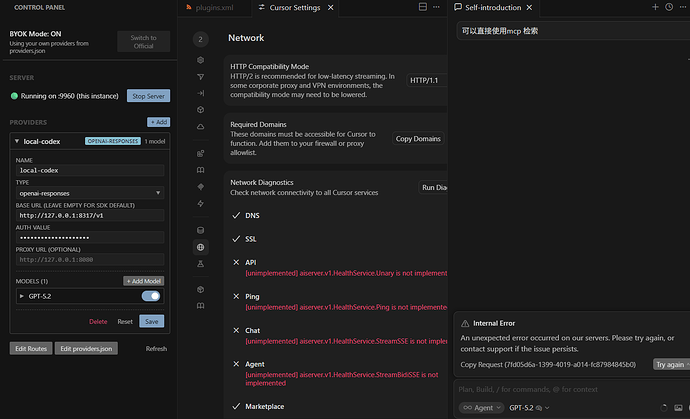Click the Ping diagnostics label
Screen dimensions: 690x419
252,297
